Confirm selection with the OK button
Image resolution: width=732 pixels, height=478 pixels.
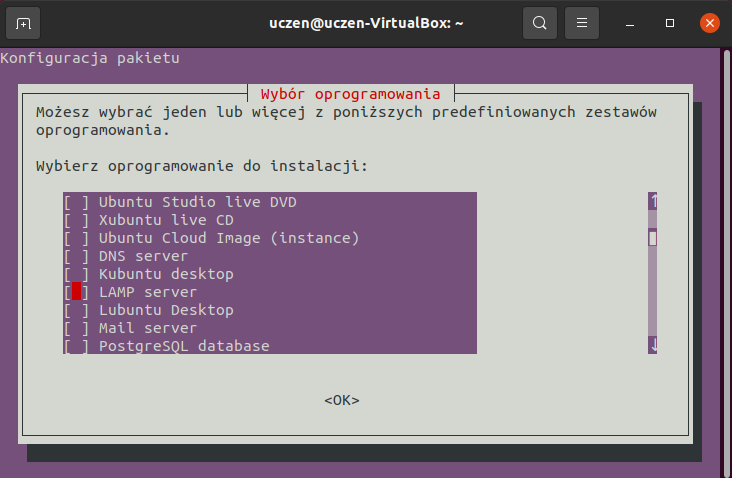pyautogui.click(x=342, y=401)
